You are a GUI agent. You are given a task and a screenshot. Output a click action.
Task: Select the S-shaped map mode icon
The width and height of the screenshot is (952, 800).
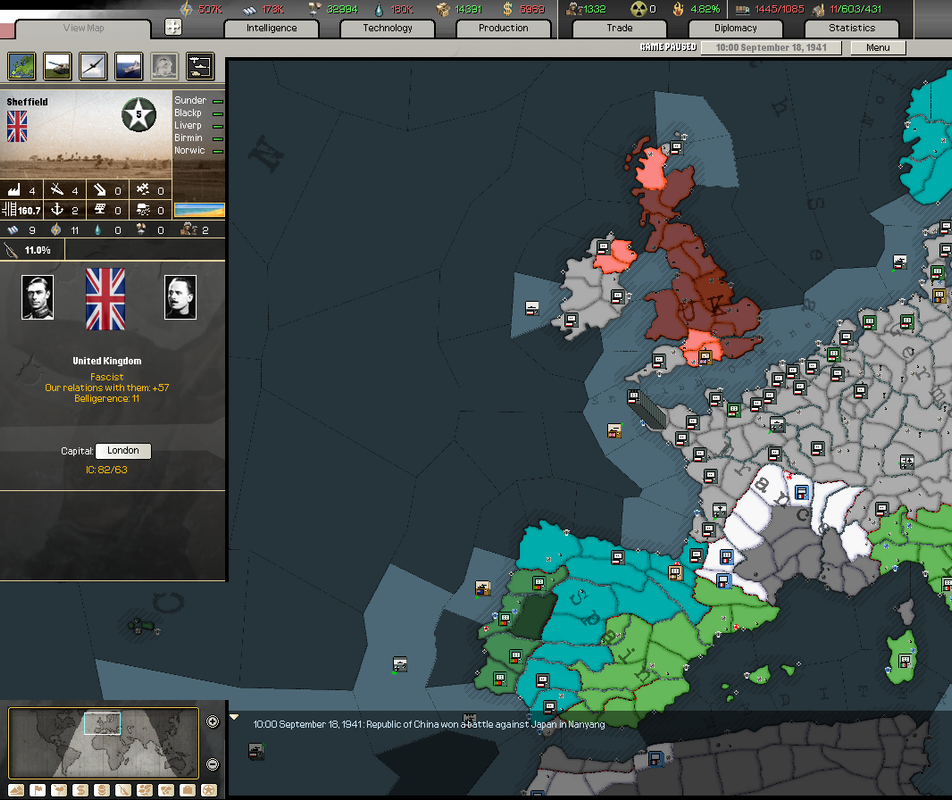point(80,790)
